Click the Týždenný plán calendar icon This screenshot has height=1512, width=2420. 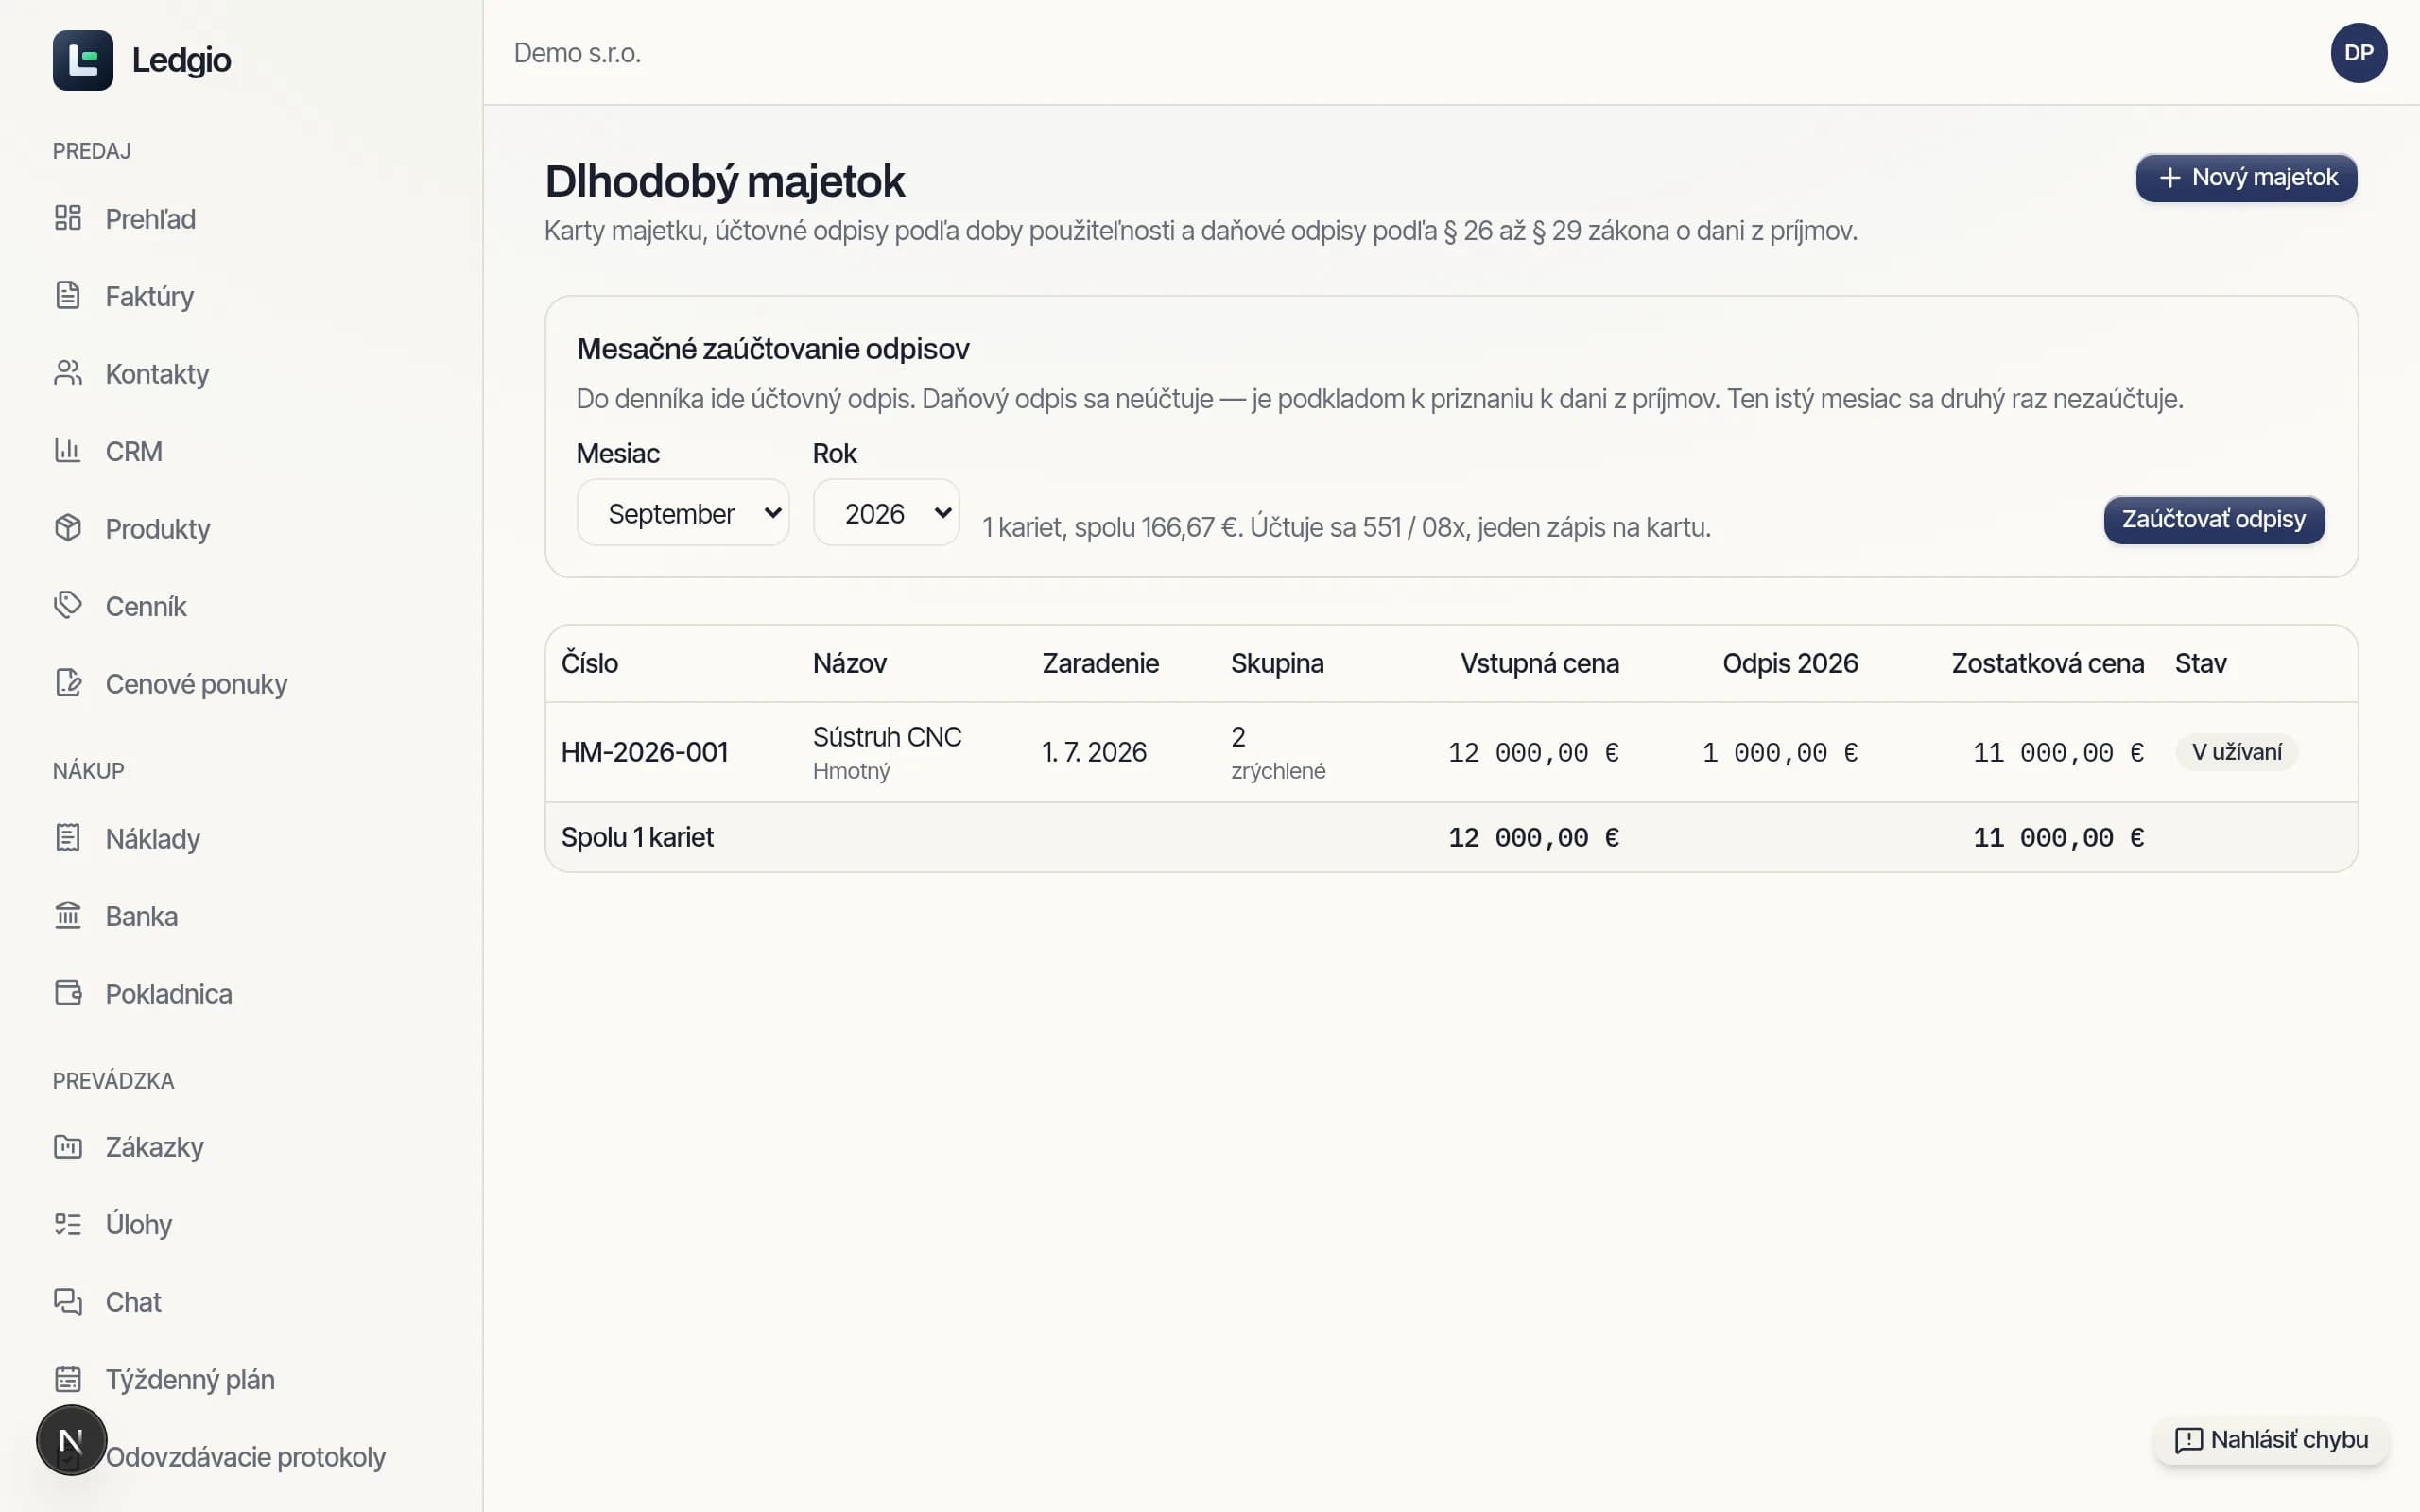point(67,1379)
